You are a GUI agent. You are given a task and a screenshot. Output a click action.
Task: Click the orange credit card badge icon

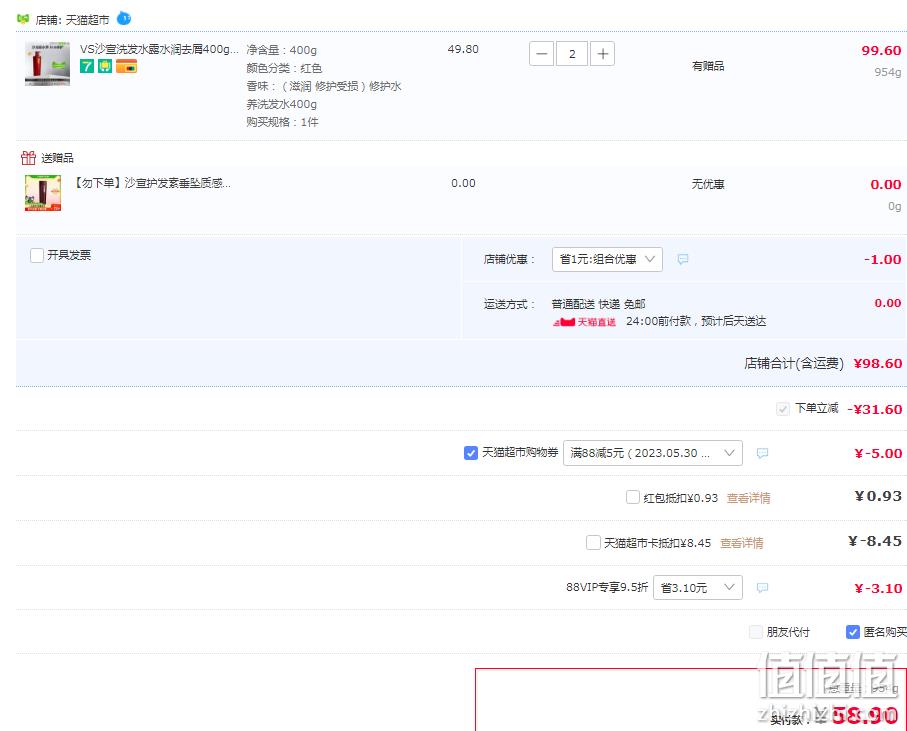126,66
